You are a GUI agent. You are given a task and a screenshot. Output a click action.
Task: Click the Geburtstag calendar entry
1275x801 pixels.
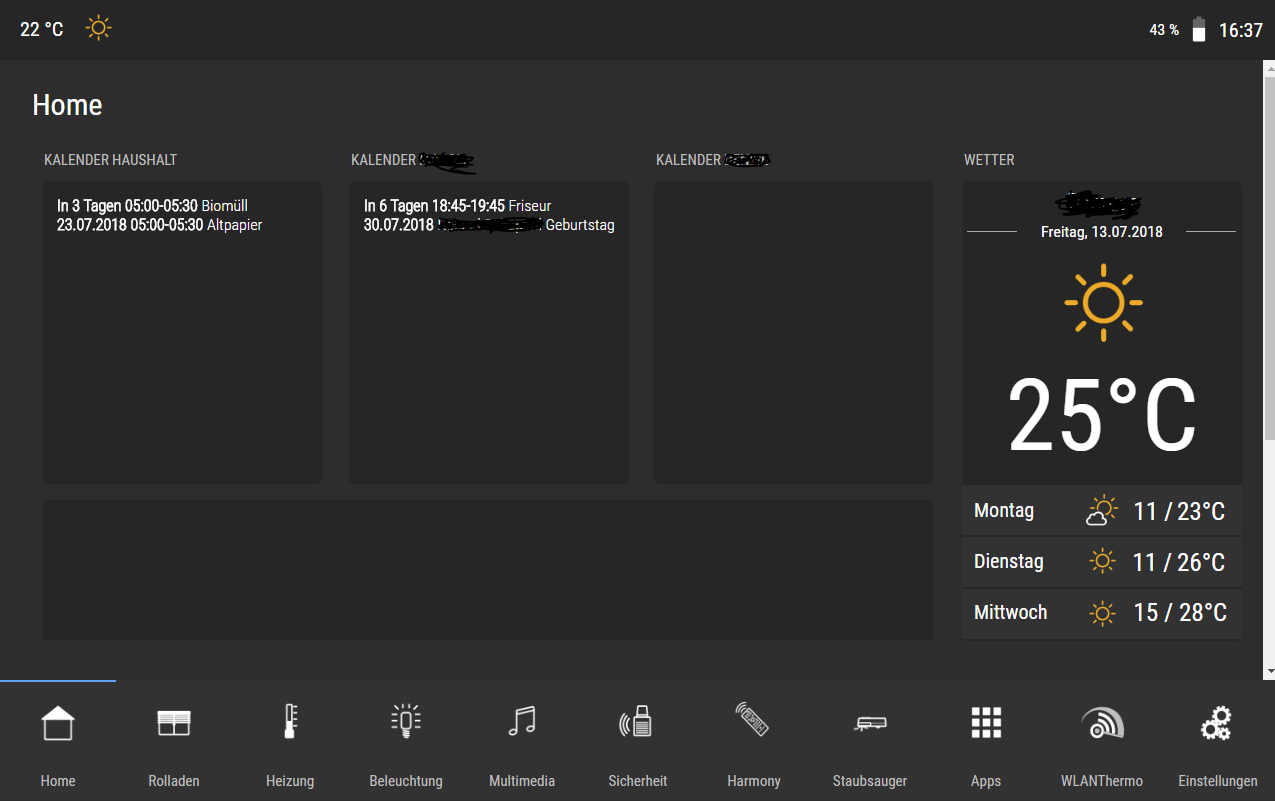pyautogui.click(x=489, y=225)
